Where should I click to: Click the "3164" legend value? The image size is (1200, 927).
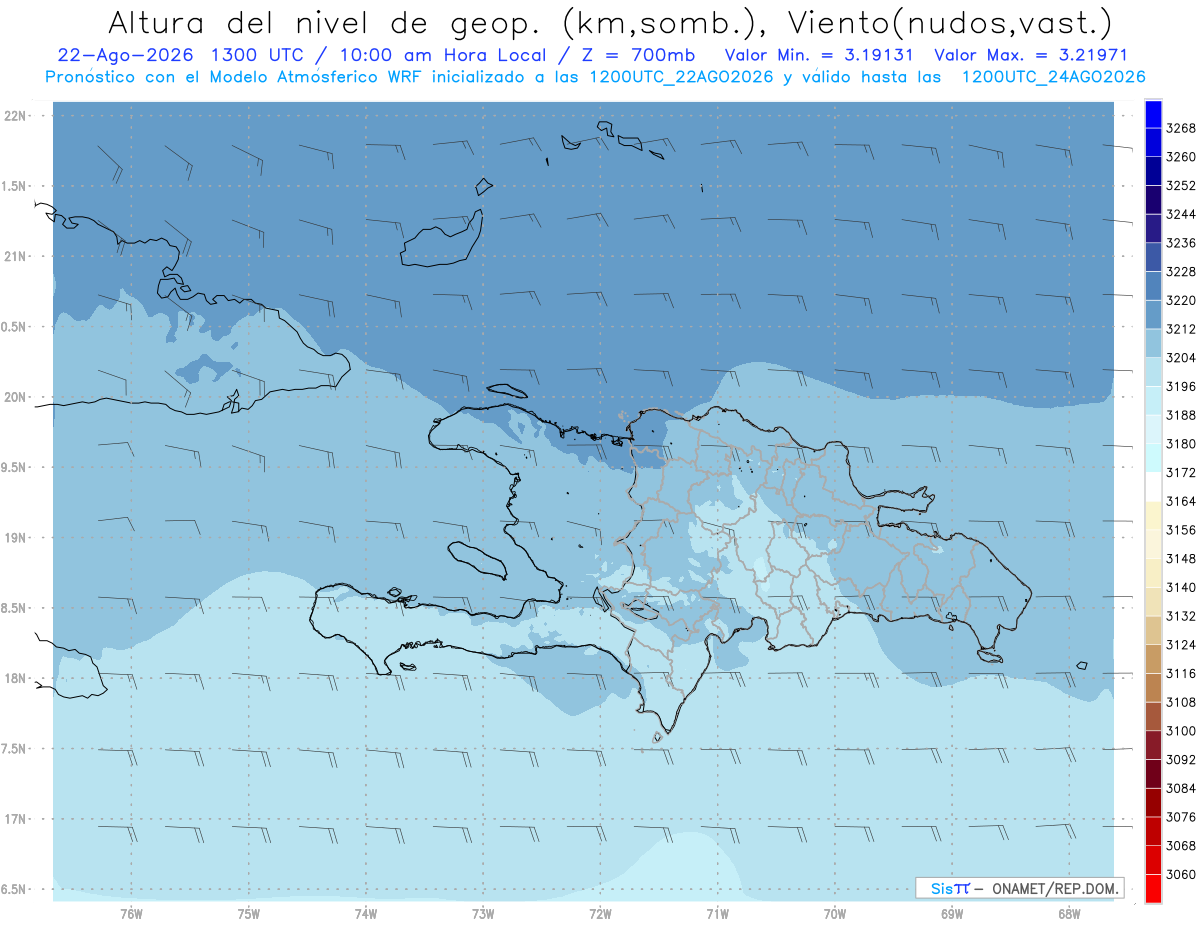(x=1181, y=501)
